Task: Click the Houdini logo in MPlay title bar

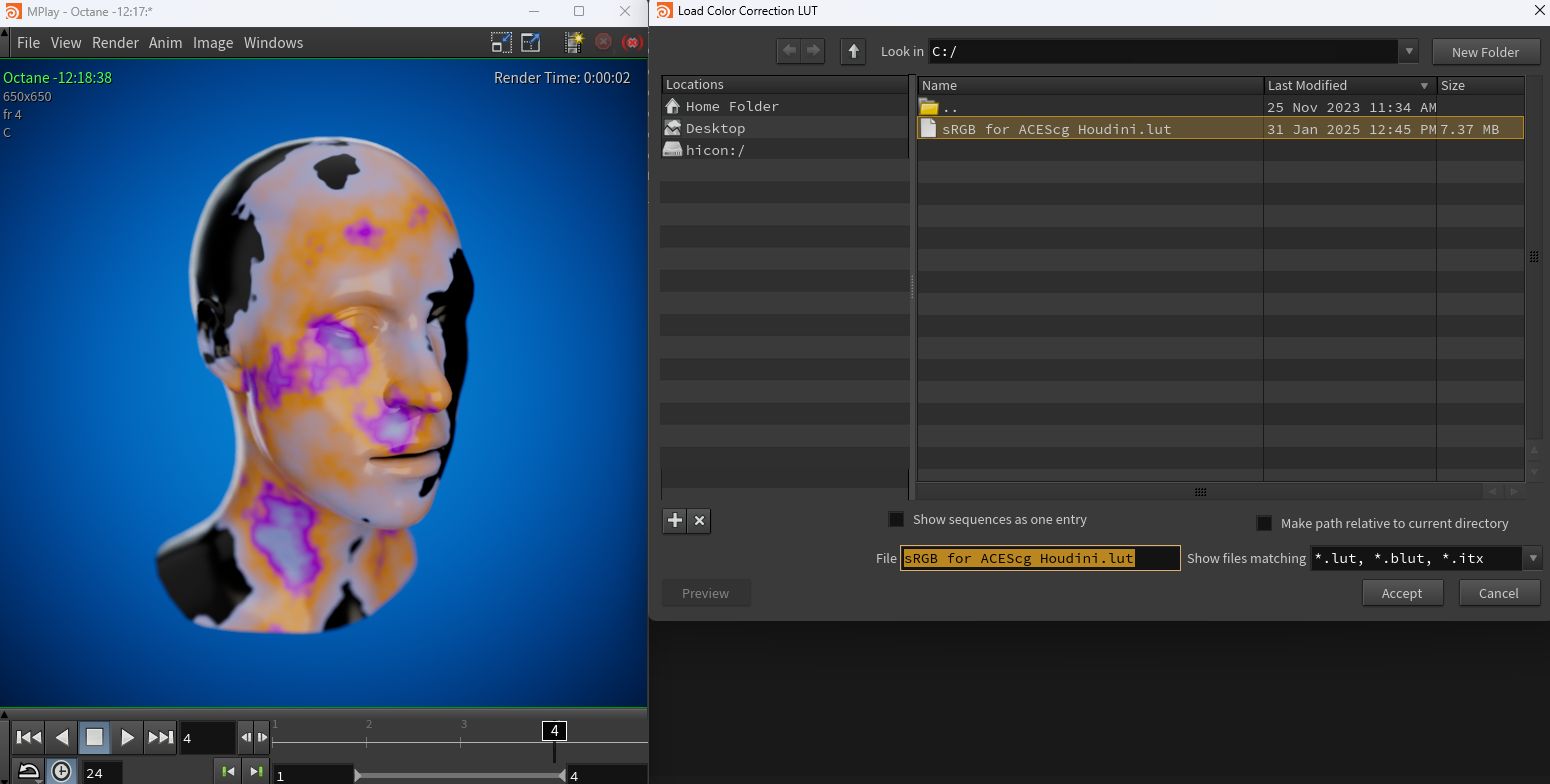Action: click(x=13, y=11)
